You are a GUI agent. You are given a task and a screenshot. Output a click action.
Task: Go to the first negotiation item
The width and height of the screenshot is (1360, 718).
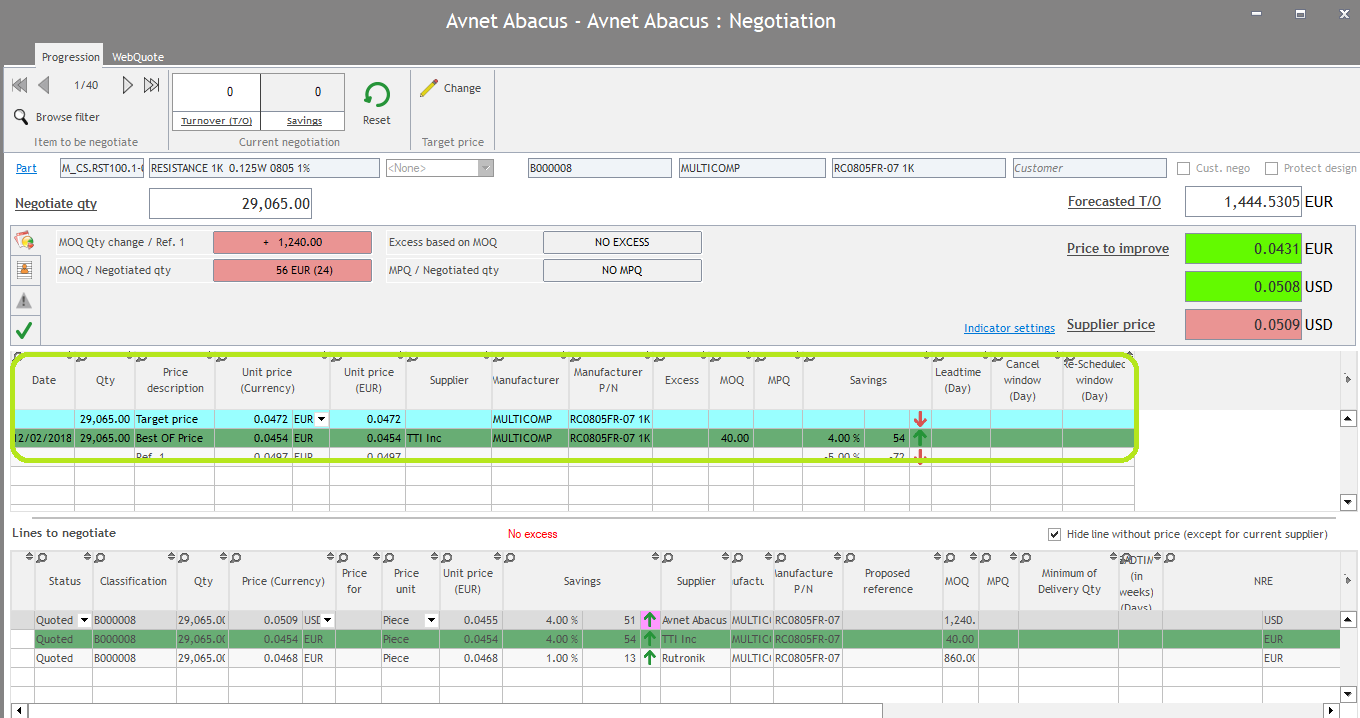click(19, 86)
